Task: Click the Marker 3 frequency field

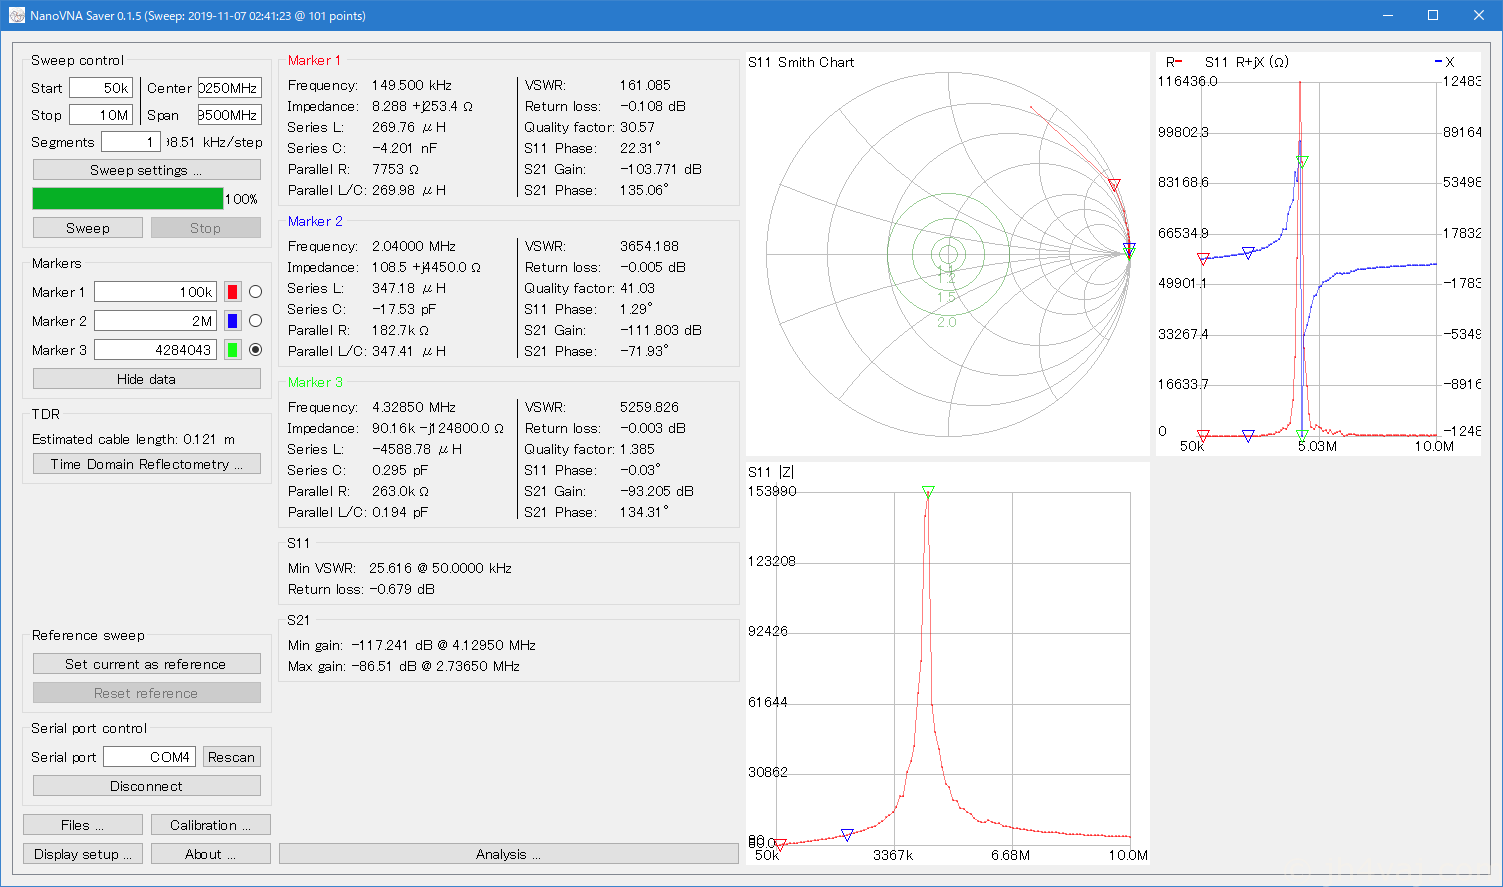Action: tap(155, 350)
